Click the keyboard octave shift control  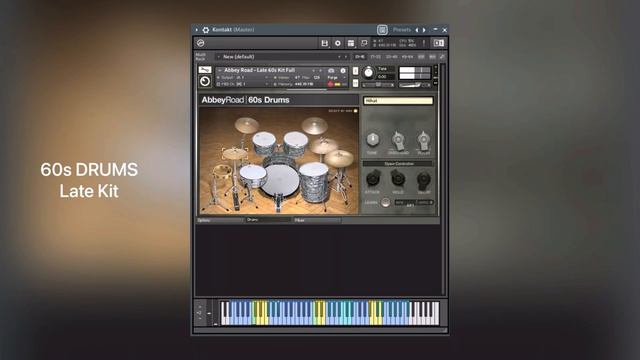click(200, 313)
